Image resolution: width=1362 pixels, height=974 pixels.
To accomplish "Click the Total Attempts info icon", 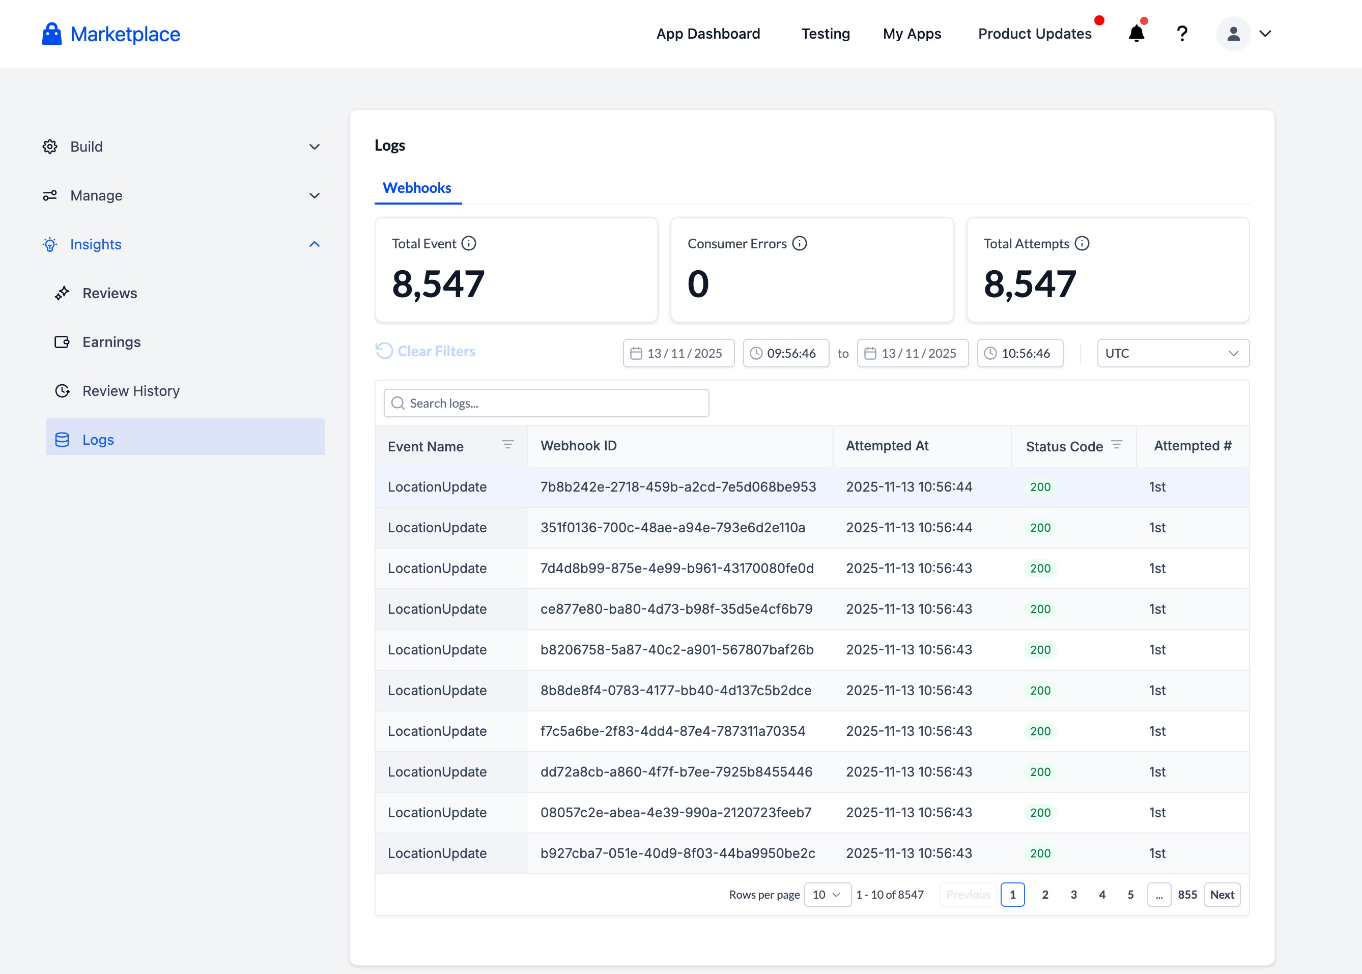I will click(1082, 244).
